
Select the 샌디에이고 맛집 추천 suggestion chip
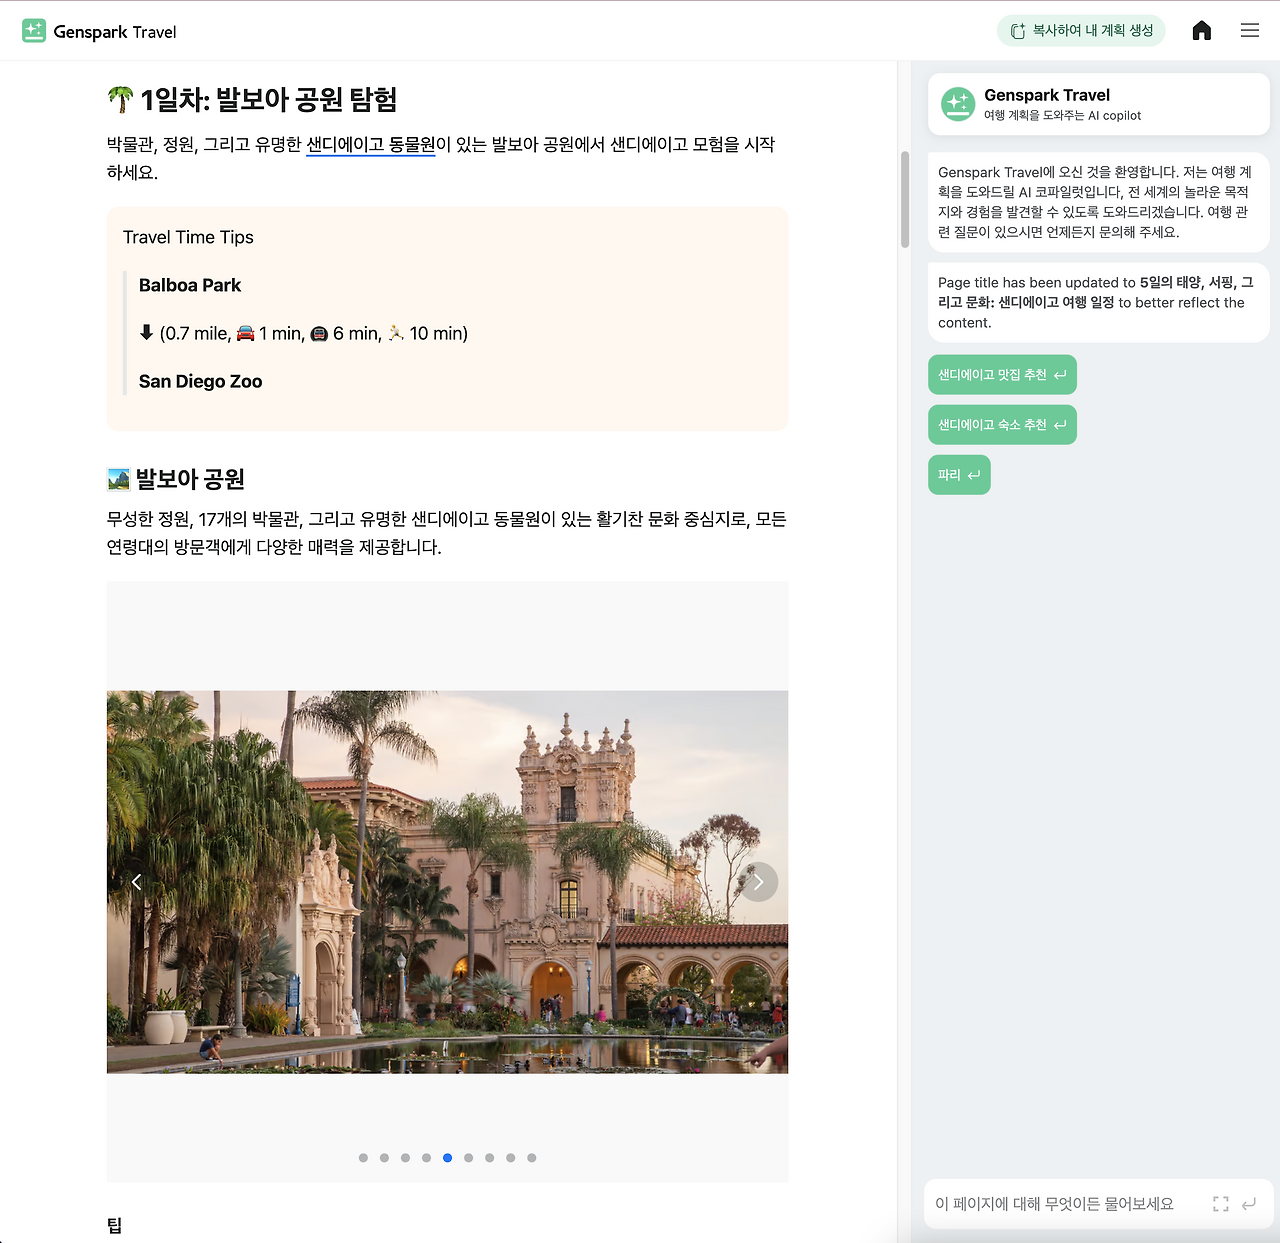pyautogui.click(x=1002, y=374)
